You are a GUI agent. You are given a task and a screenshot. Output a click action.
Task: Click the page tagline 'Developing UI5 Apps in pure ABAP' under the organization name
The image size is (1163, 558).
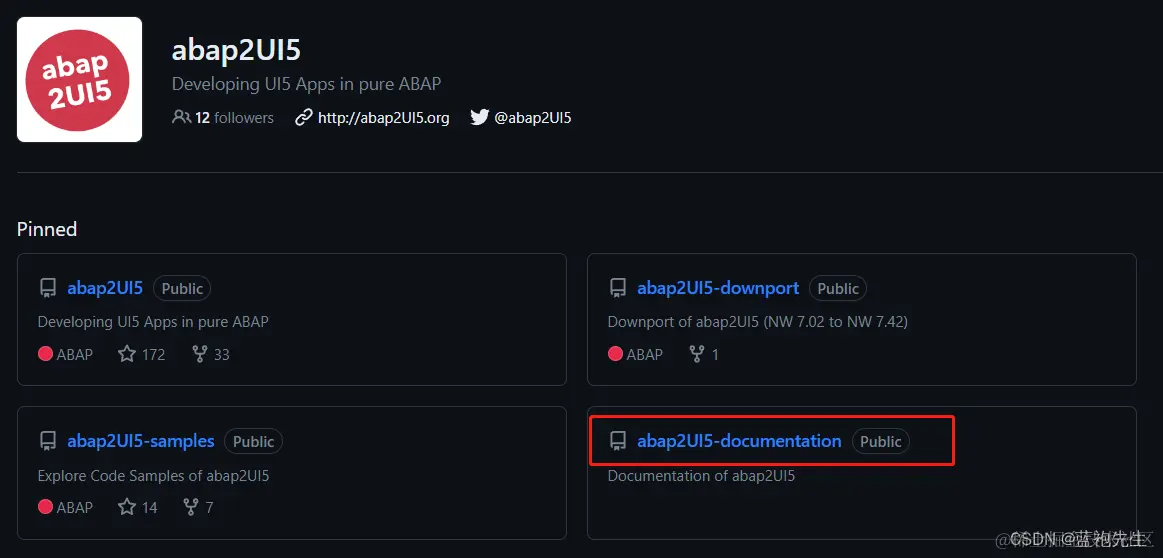click(306, 84)
